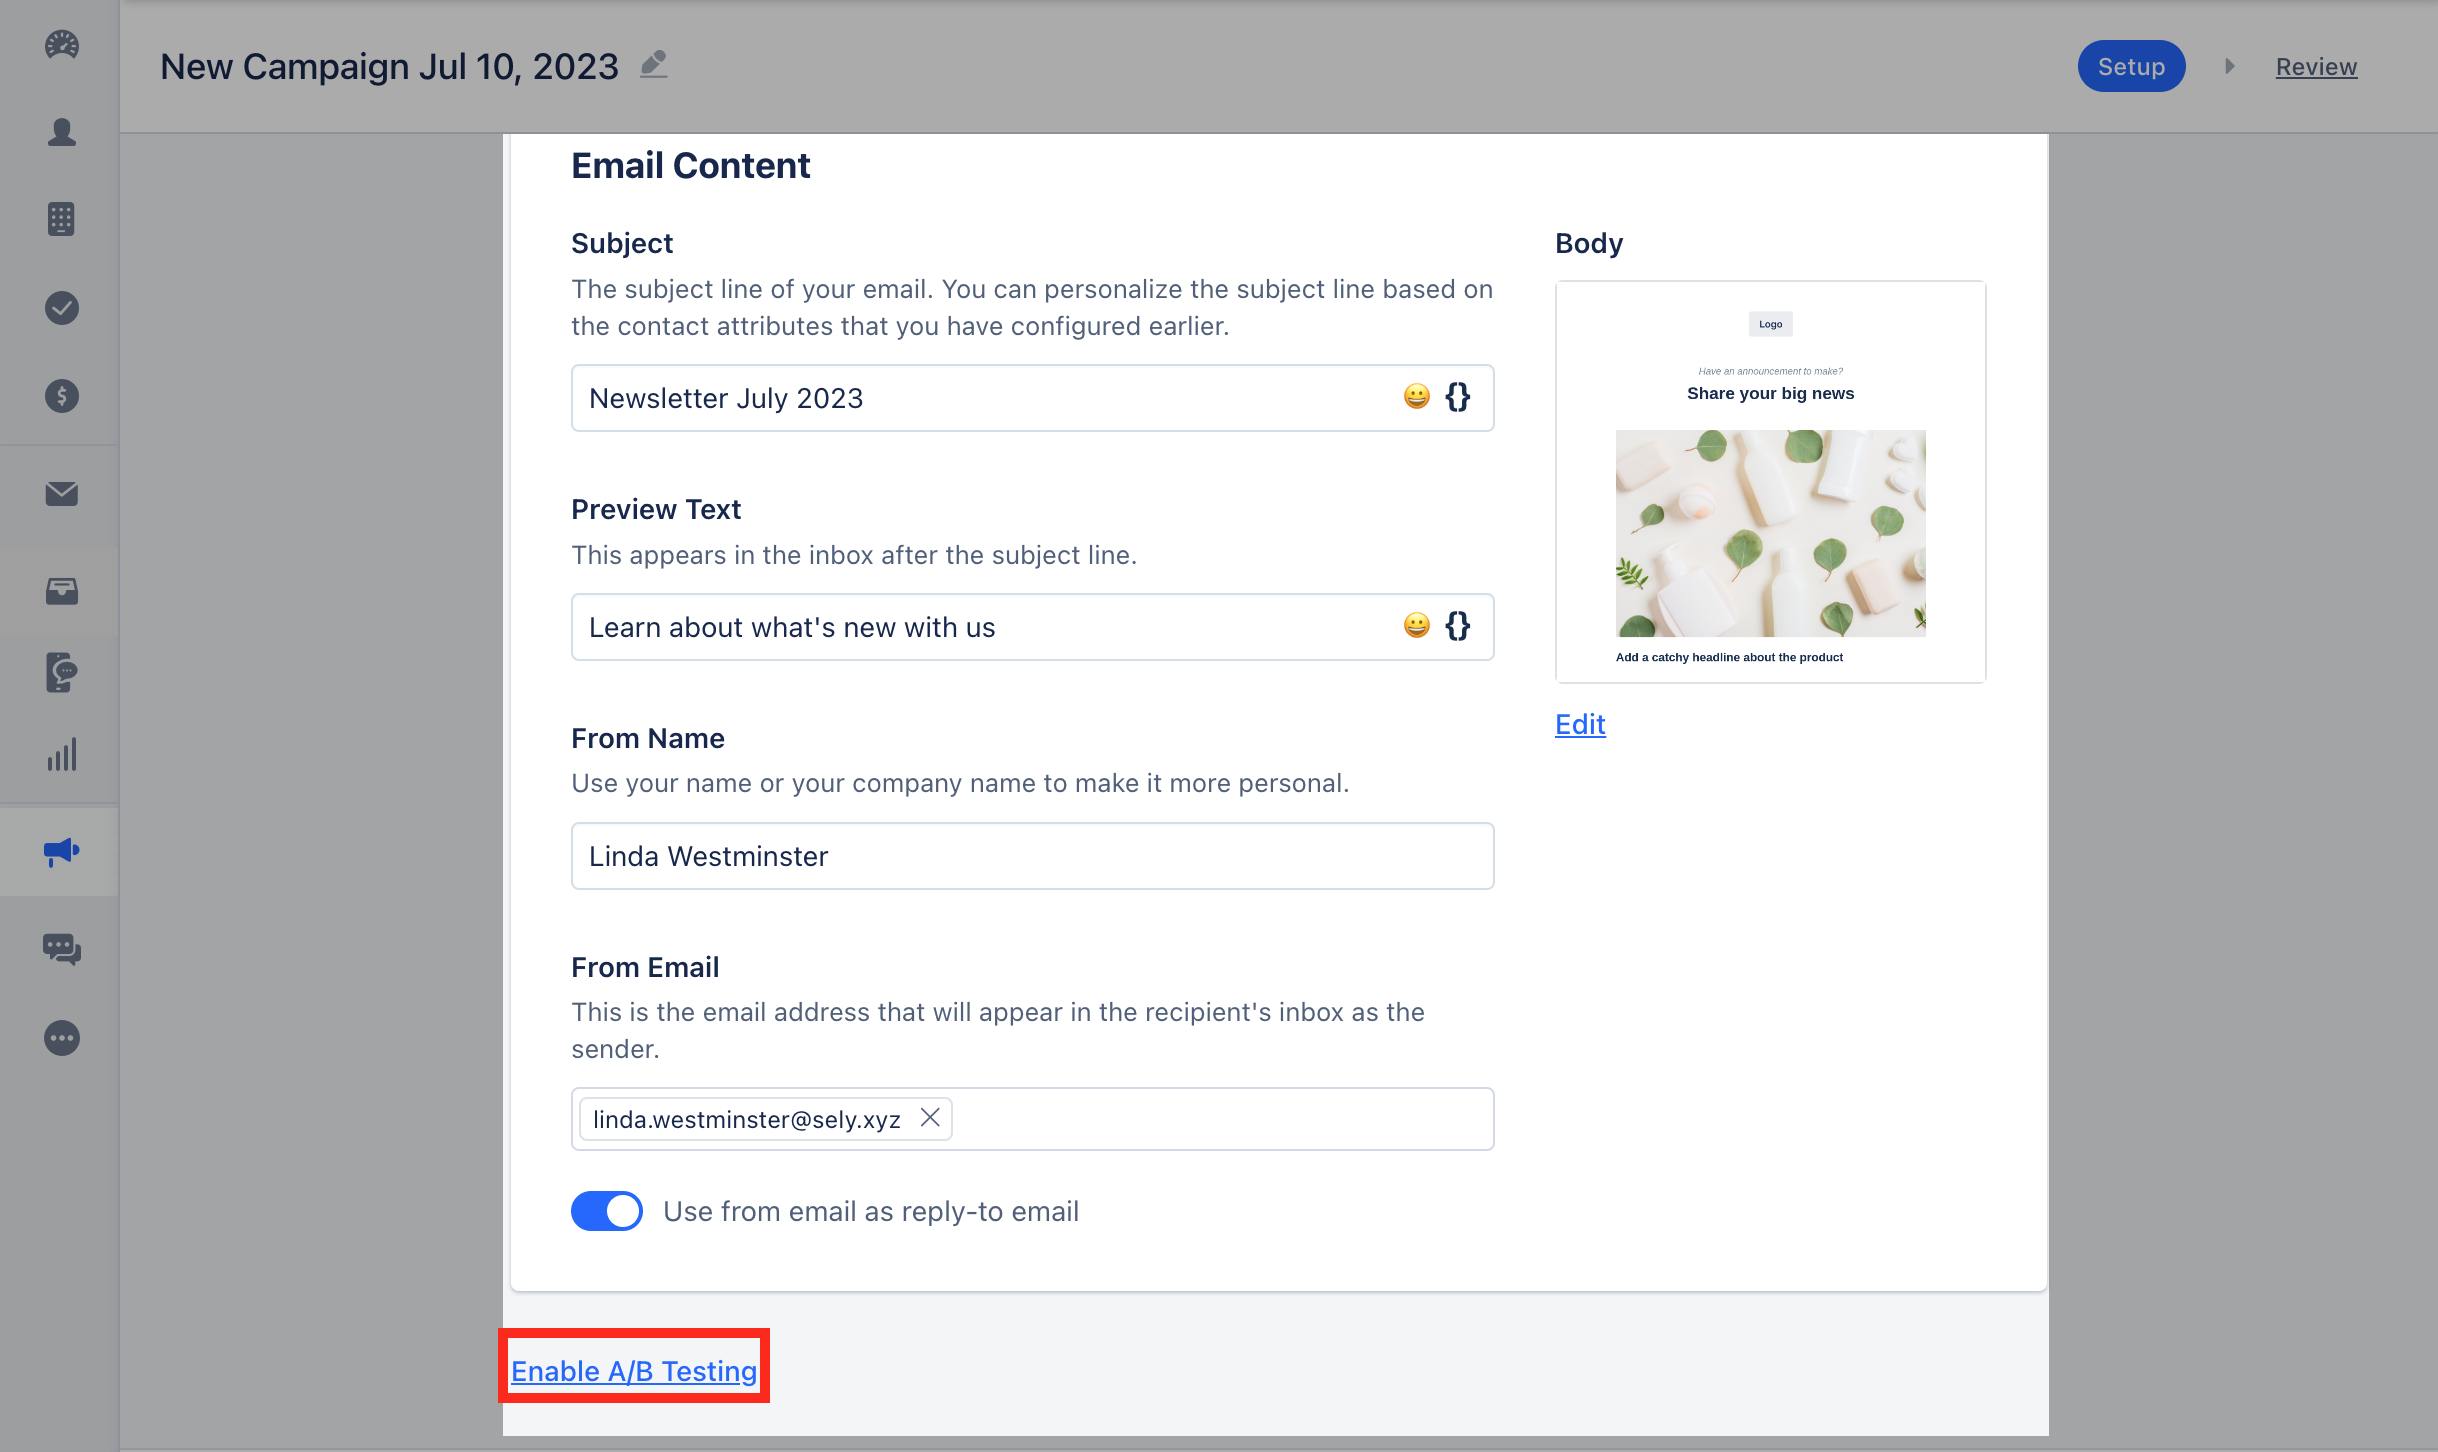Disable 'Use from email as reply-to email'
The height and width of the screenshot is (1452, 2438).
point(606,1210)
